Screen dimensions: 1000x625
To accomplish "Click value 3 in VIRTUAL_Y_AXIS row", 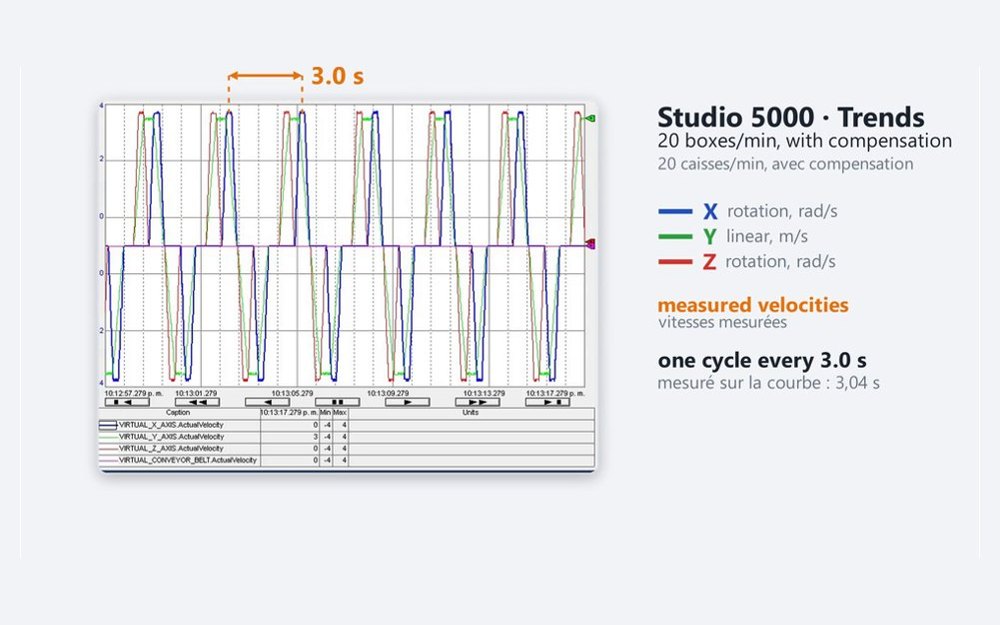I will coord(315,437).
